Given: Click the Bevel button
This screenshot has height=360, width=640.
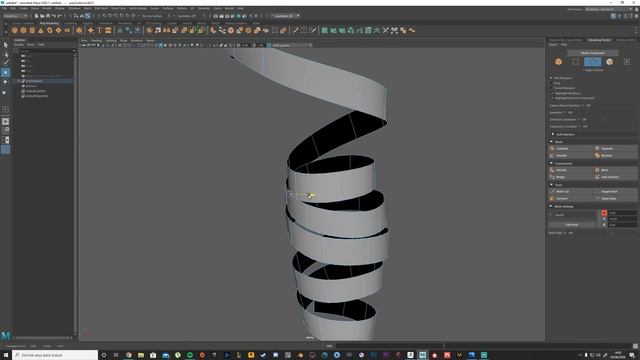Looking at the screenshot, I should 615,170.
